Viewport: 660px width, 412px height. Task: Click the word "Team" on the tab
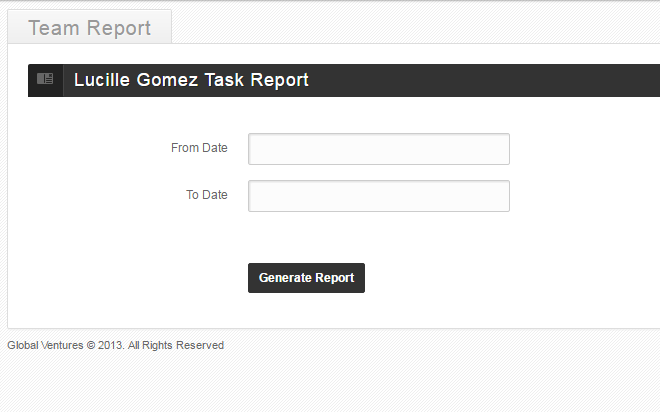[x=54, y=28]
